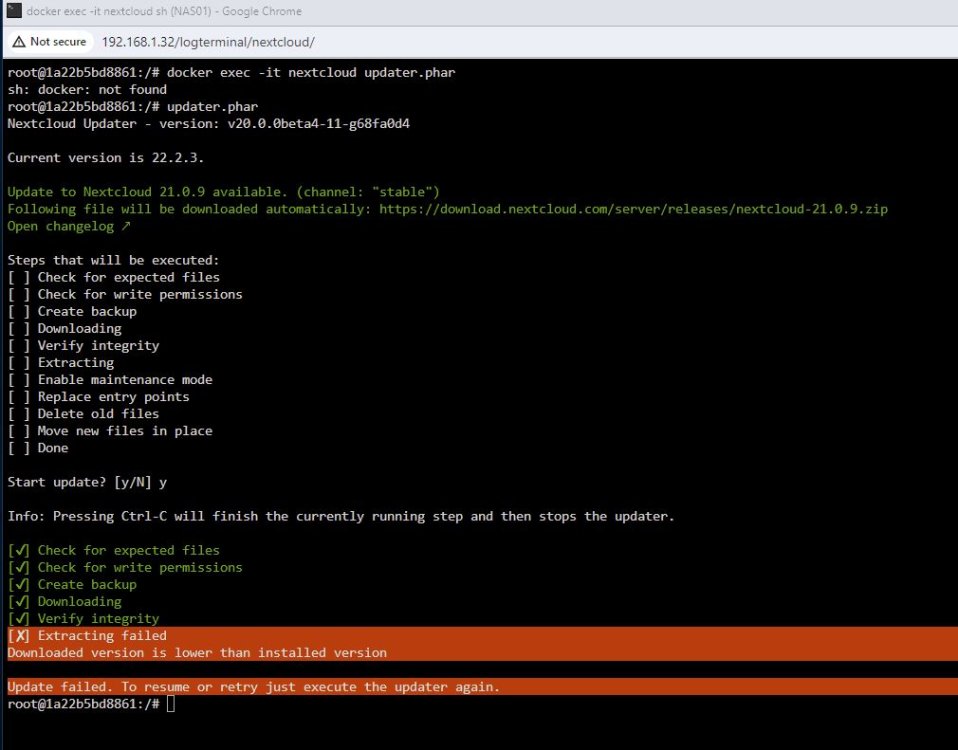Click the unchecked 'Downloading' step
The height and width of the screenshot is (750, 958).
(64, 329)
